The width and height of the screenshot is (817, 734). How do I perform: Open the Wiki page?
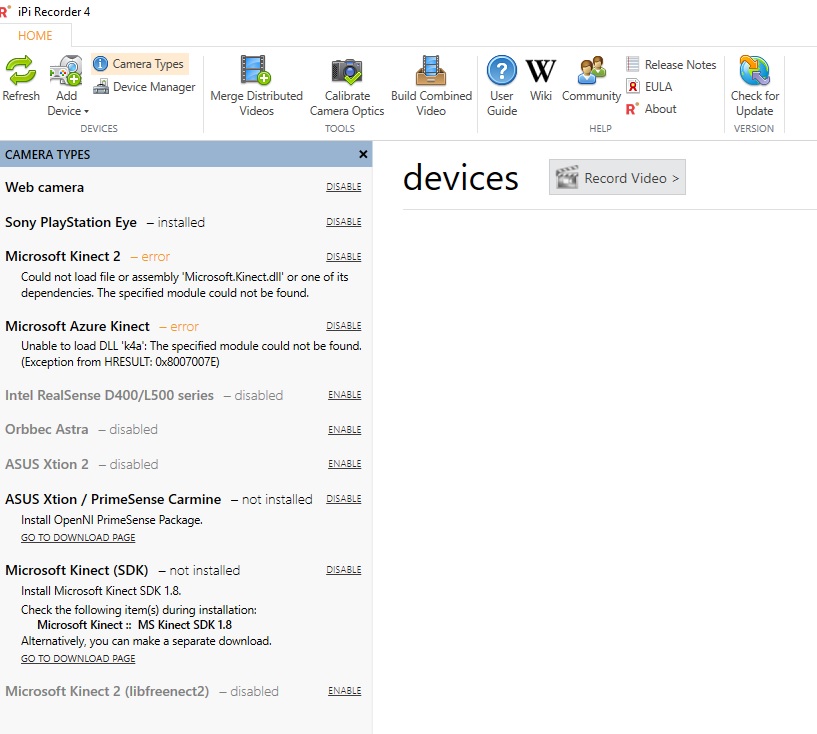coord(541,78)
